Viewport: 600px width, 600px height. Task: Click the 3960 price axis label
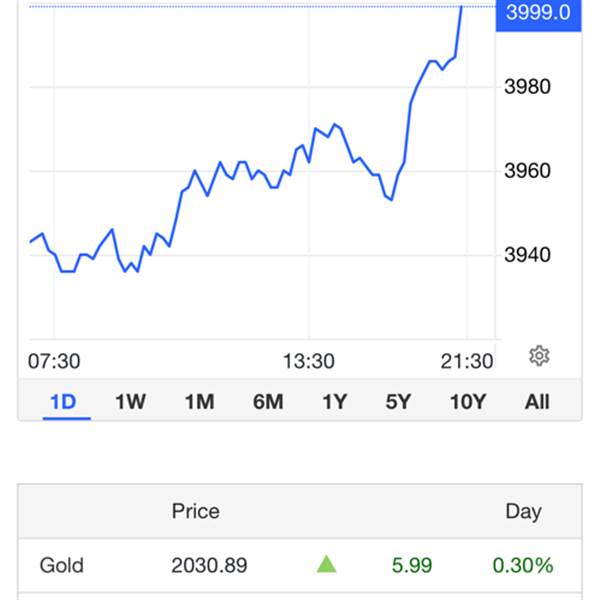point(528,171)
